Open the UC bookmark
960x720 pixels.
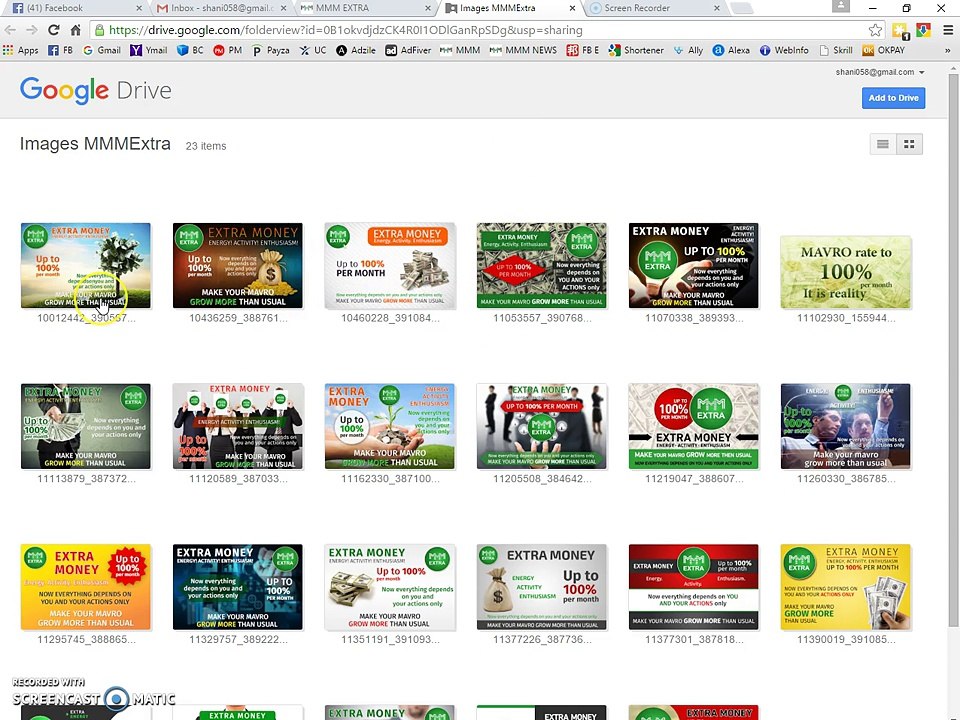click(x=313, y=50)
